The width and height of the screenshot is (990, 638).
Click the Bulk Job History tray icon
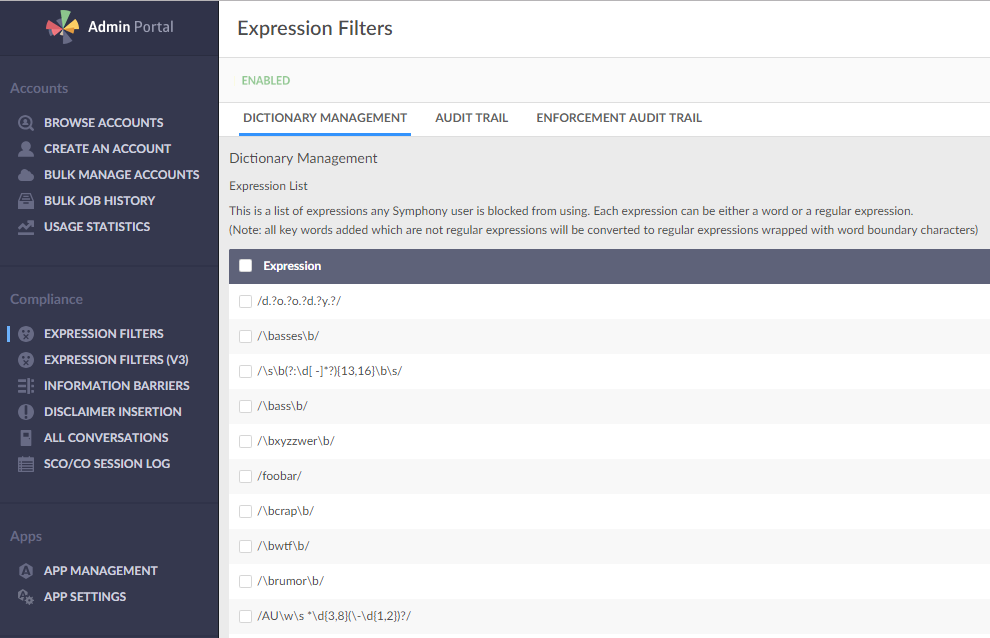pyautogui.click(x=26, y=201)
